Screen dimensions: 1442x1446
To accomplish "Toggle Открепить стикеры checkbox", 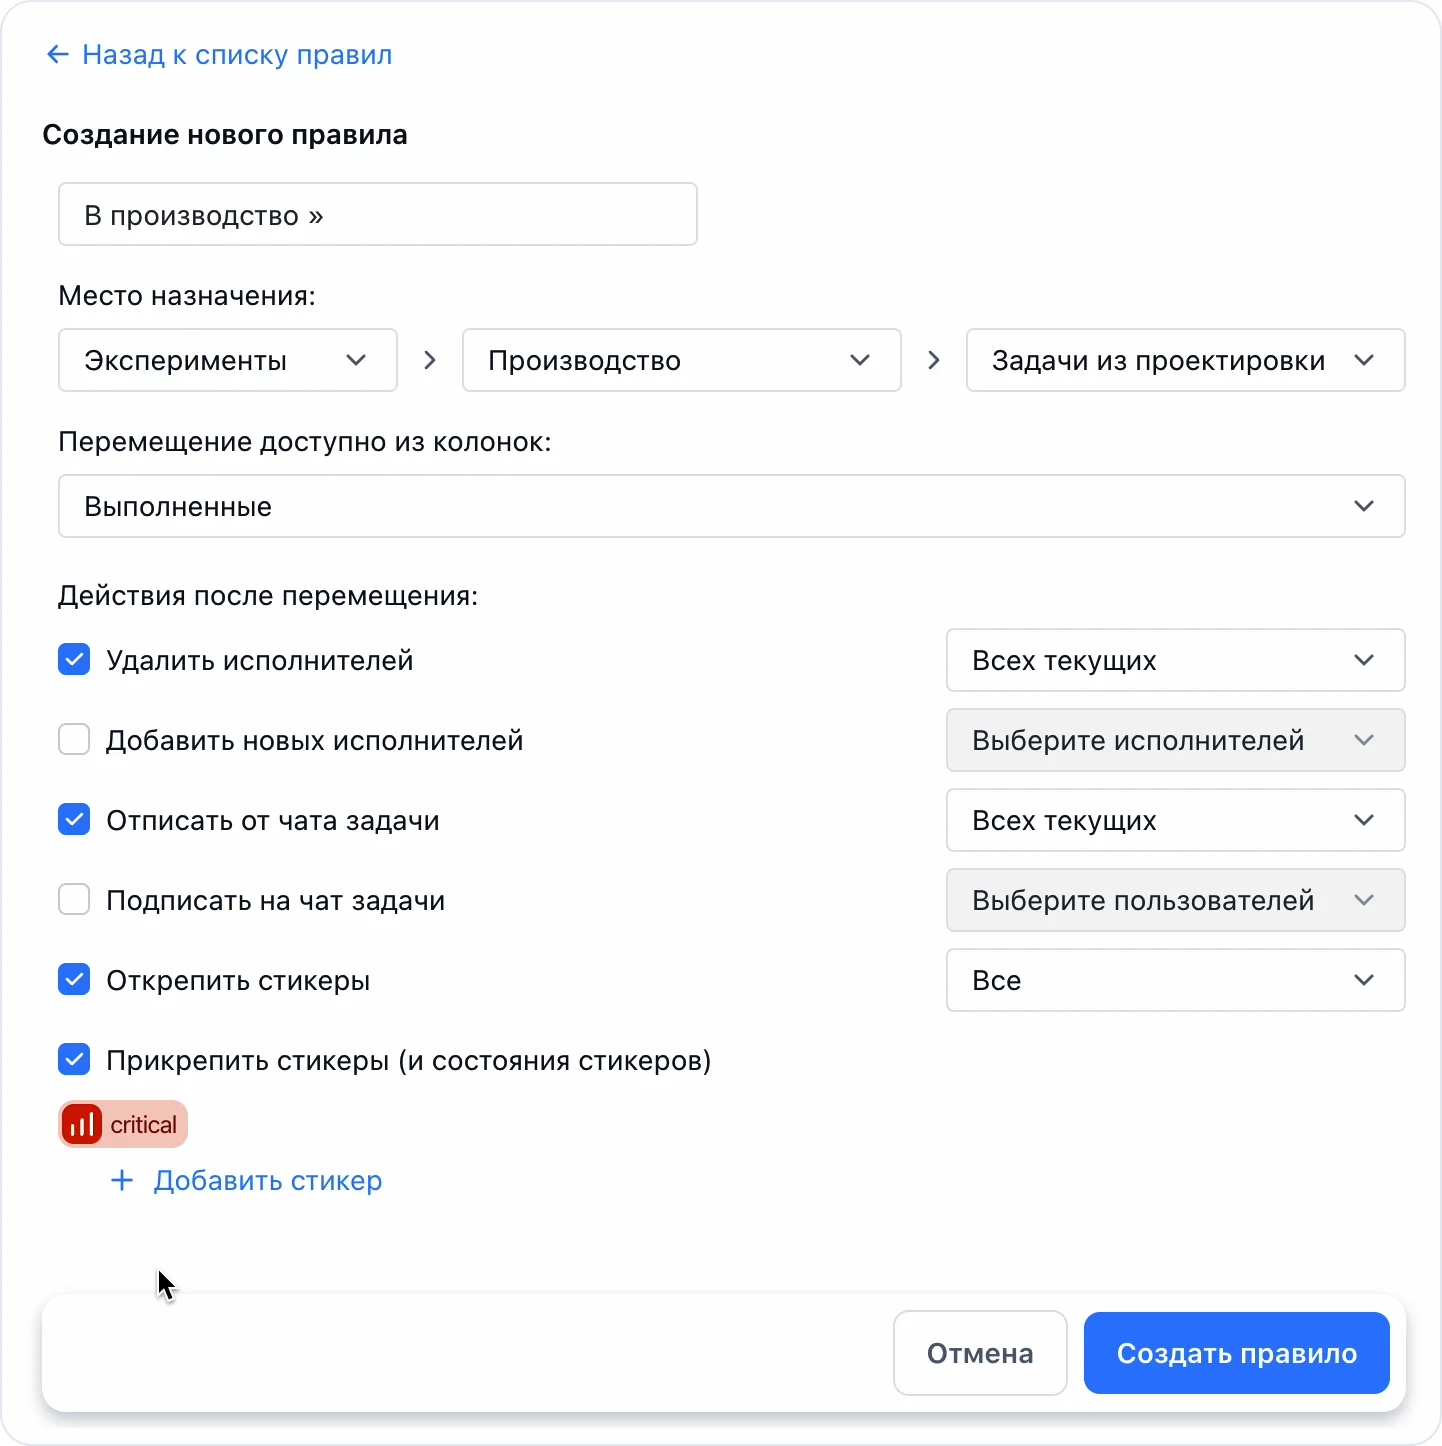I will click(x=74, y=980).
